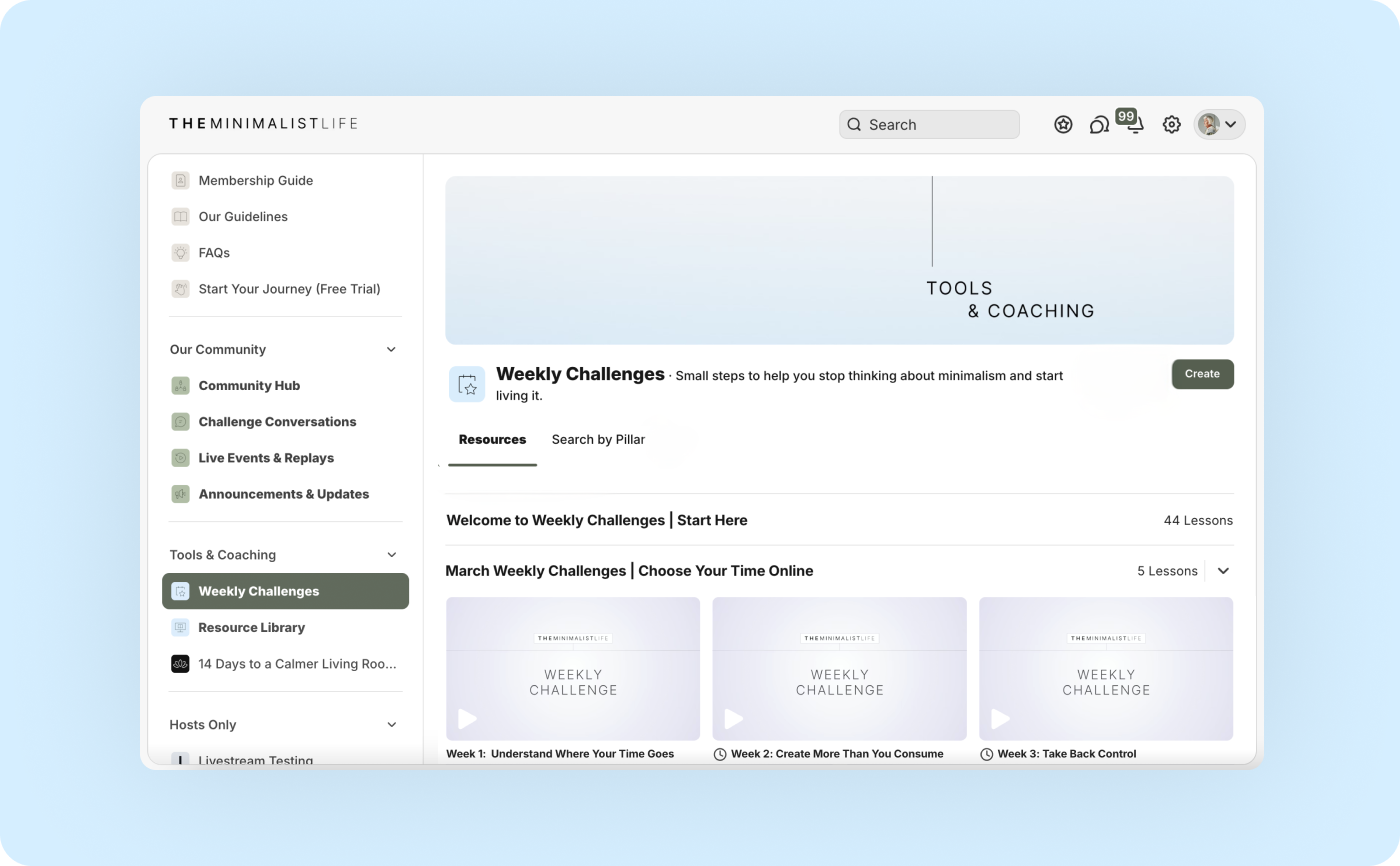Click the Tools & Coaching banner image
Screen dimensions: 1400x866
click(839, 260)
